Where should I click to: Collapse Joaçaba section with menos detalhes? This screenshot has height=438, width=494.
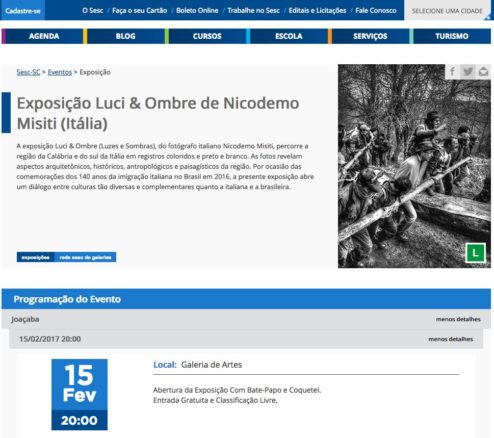point(458,319)
